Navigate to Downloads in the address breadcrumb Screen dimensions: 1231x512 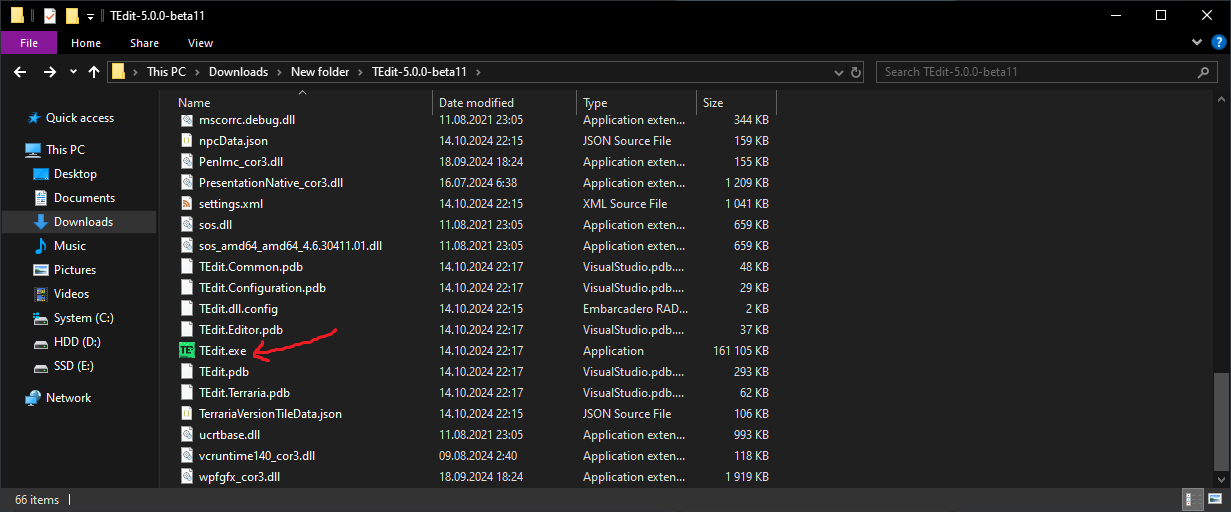(x=238, y=72)
